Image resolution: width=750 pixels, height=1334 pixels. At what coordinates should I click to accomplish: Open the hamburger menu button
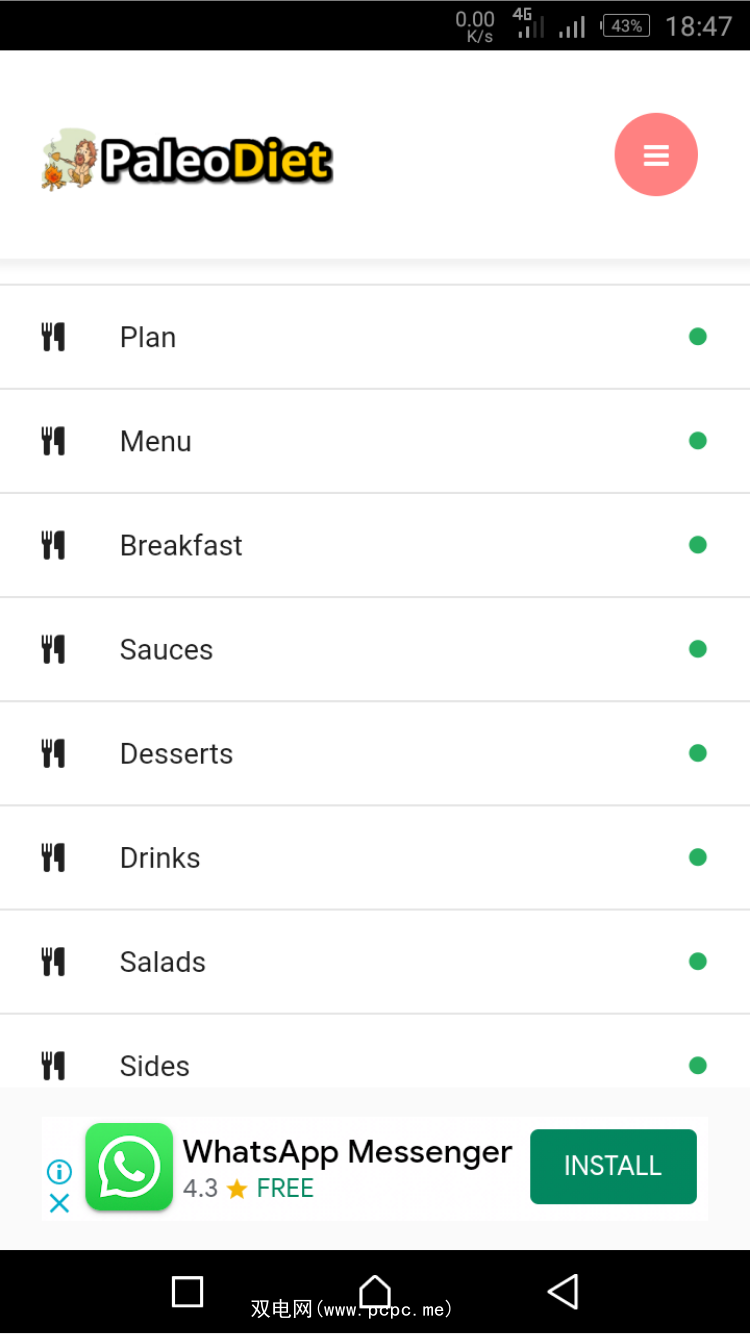(x=655, y=155)
